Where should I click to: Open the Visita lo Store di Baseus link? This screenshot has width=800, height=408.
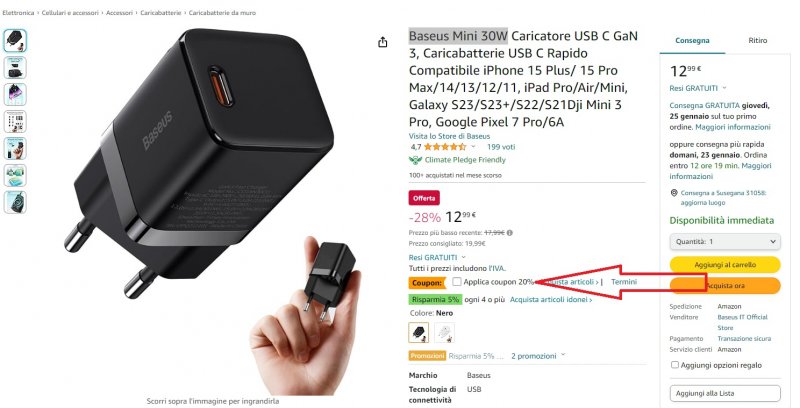click(449, 136)
